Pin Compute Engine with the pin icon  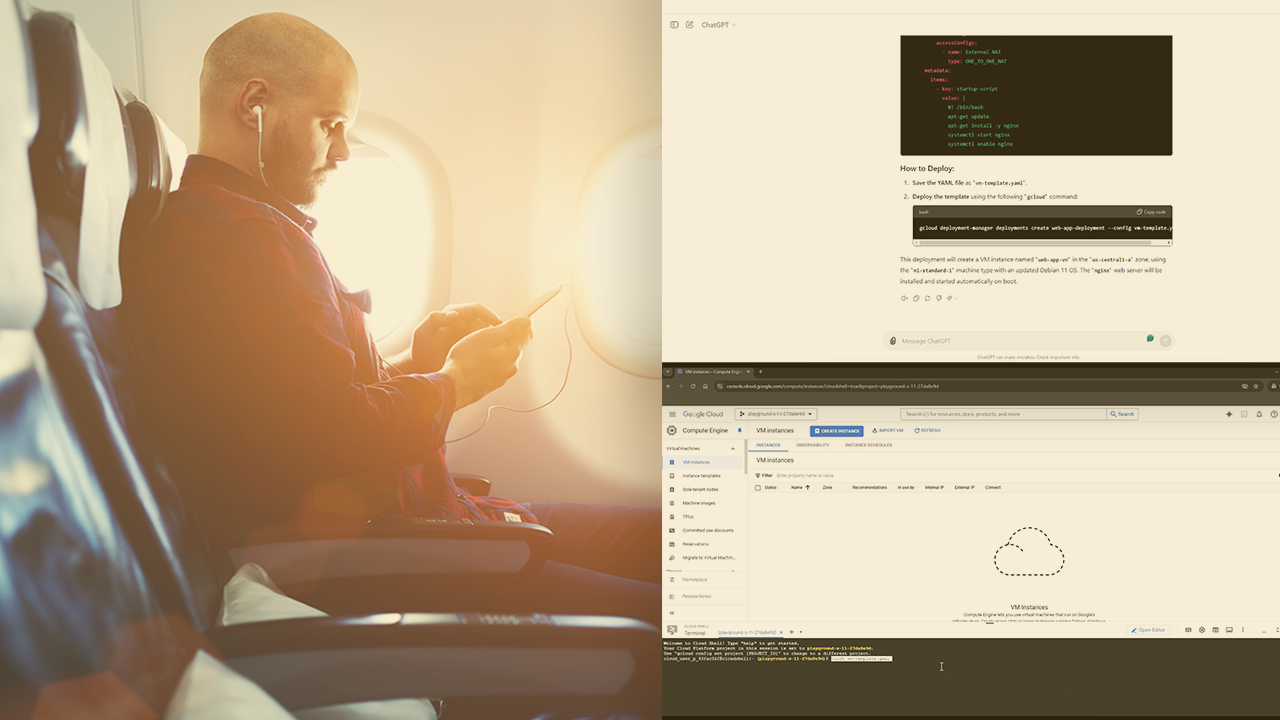740,430
